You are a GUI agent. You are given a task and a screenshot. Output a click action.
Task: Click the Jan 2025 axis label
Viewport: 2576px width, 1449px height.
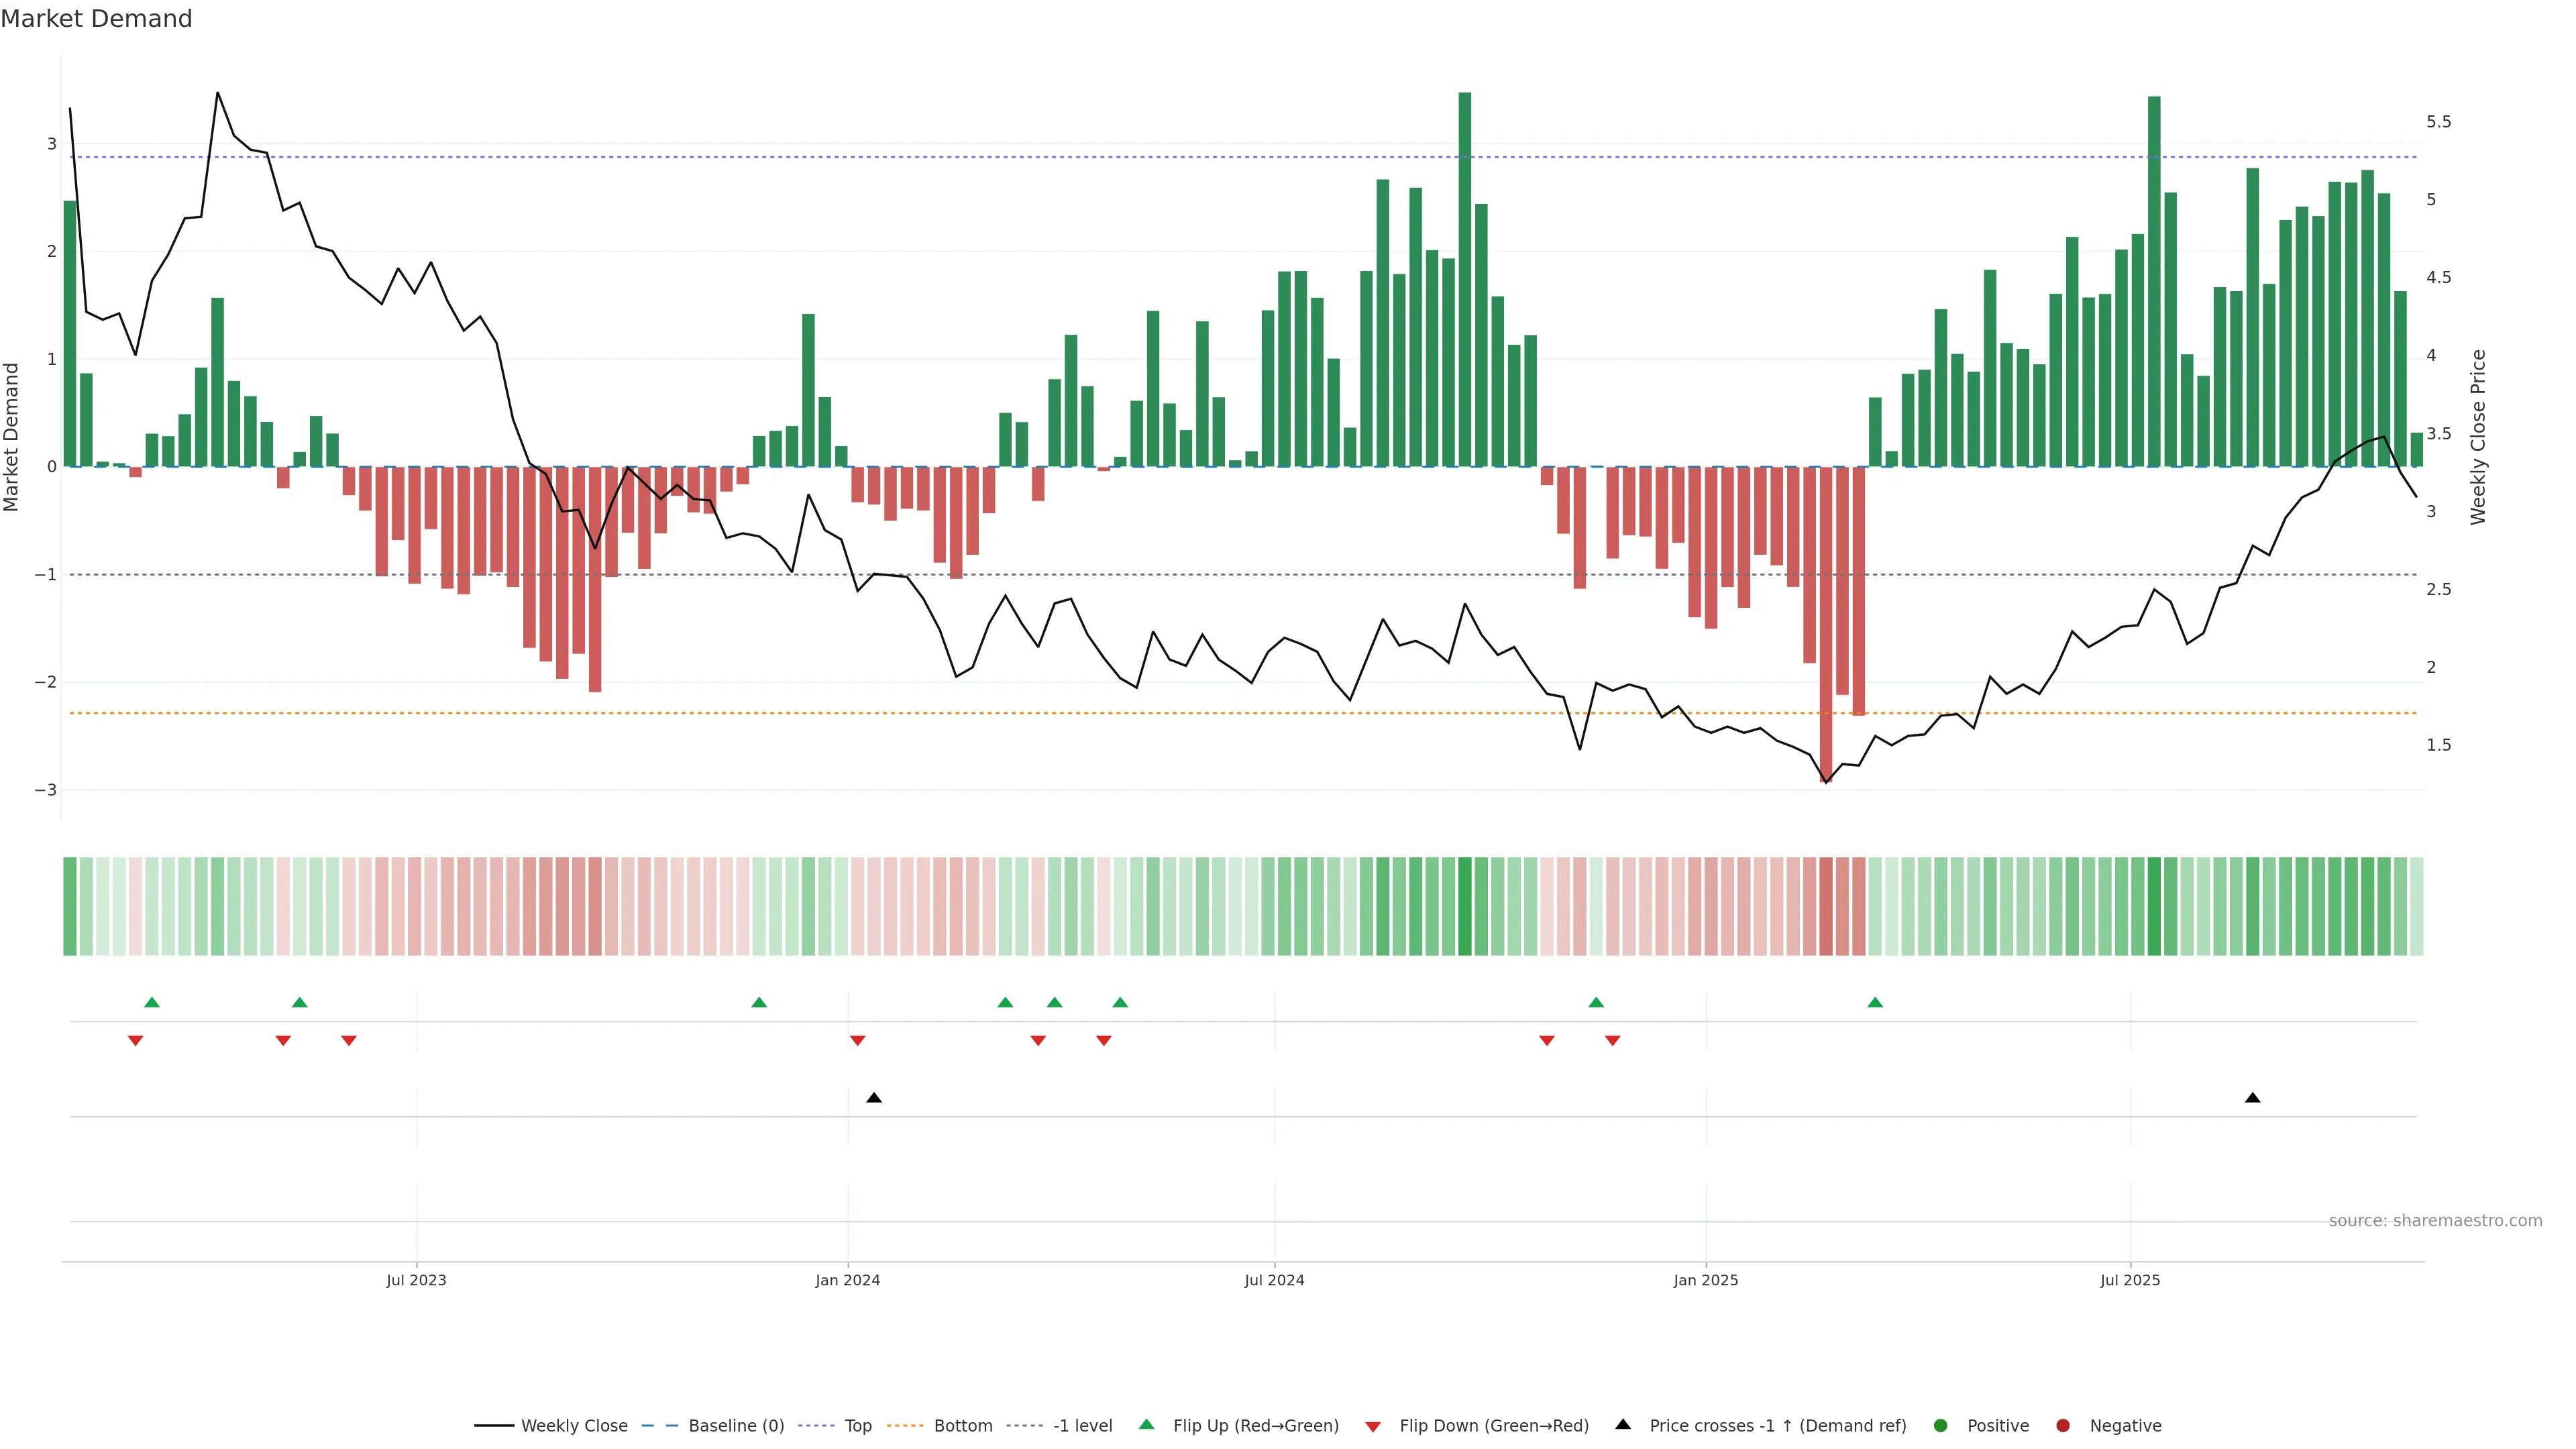(x=1705, y=1280)
